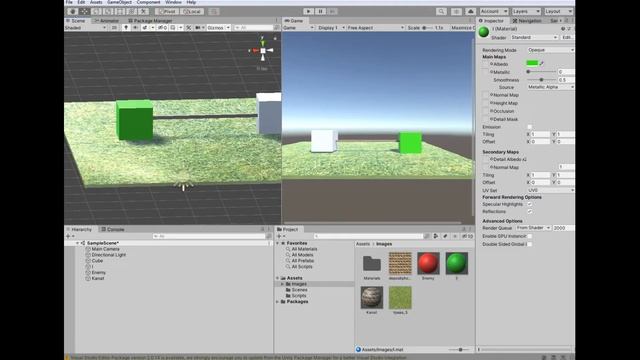The image size is (640, 360).
Task: Switch to the Package Manager tab
Action: [x=150, y=20]
